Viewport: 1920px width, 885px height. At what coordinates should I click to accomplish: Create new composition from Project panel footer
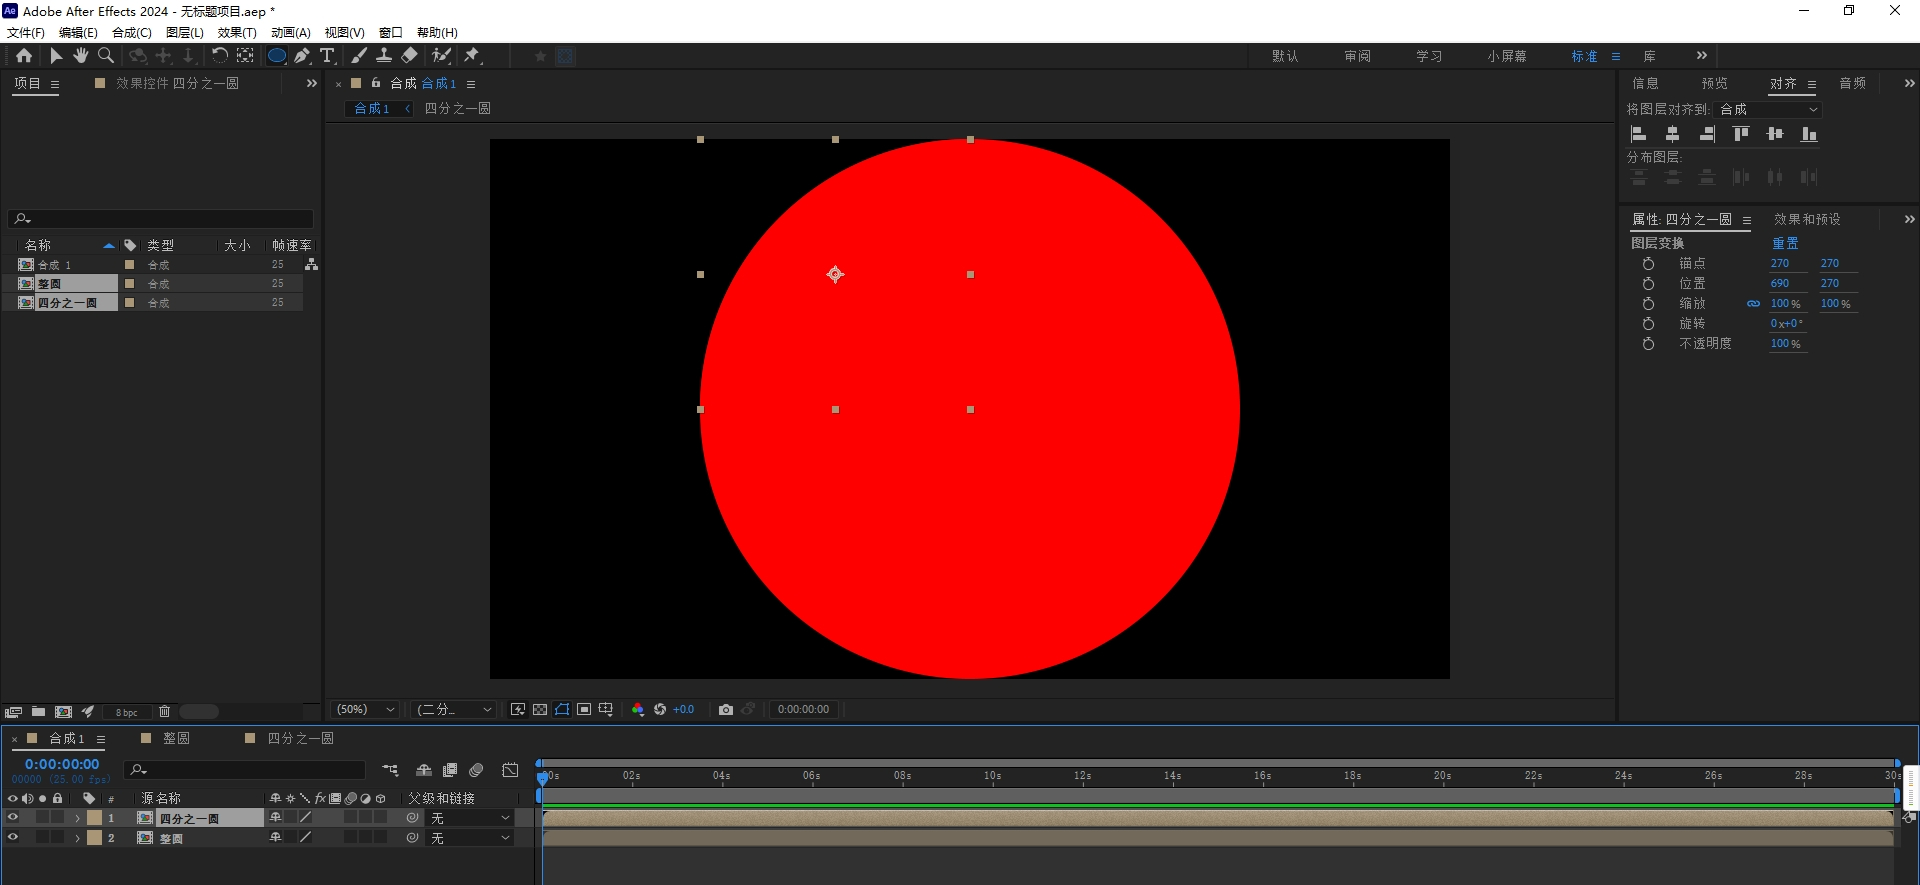63,712
